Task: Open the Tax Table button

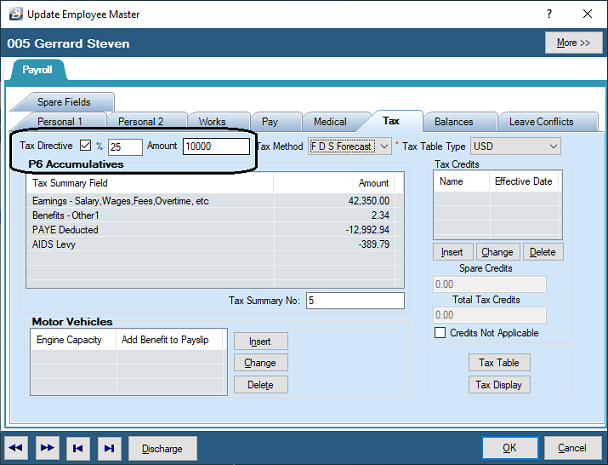Action: tap(499, 363)
